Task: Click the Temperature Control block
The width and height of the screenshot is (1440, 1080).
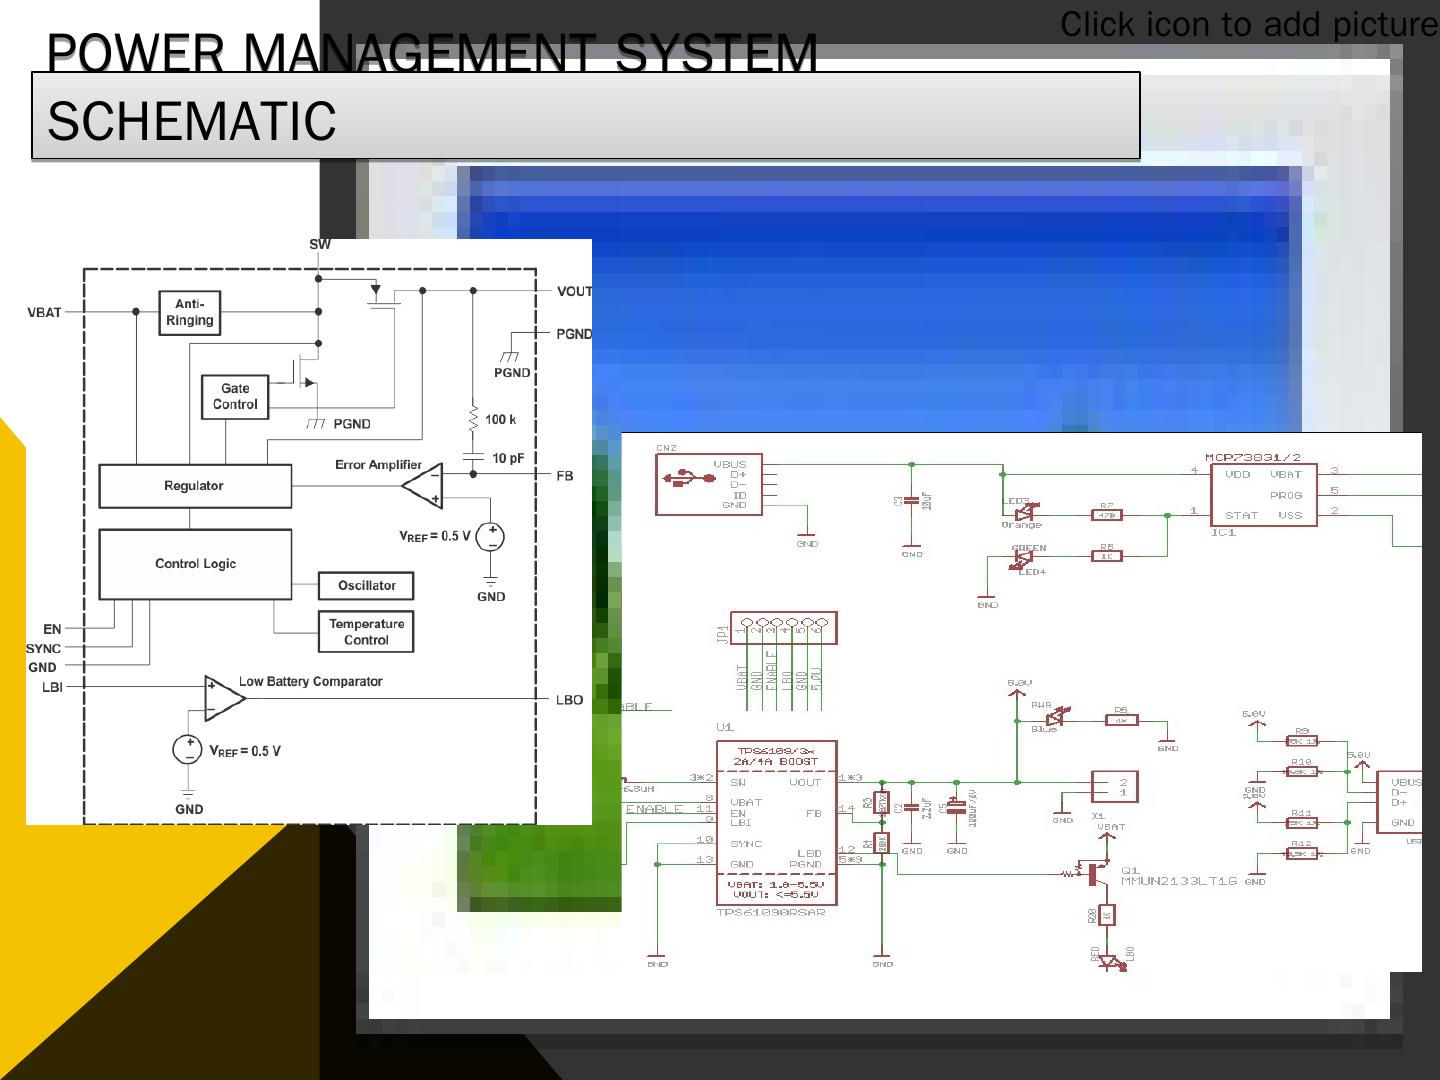Action: pos(366,632)
